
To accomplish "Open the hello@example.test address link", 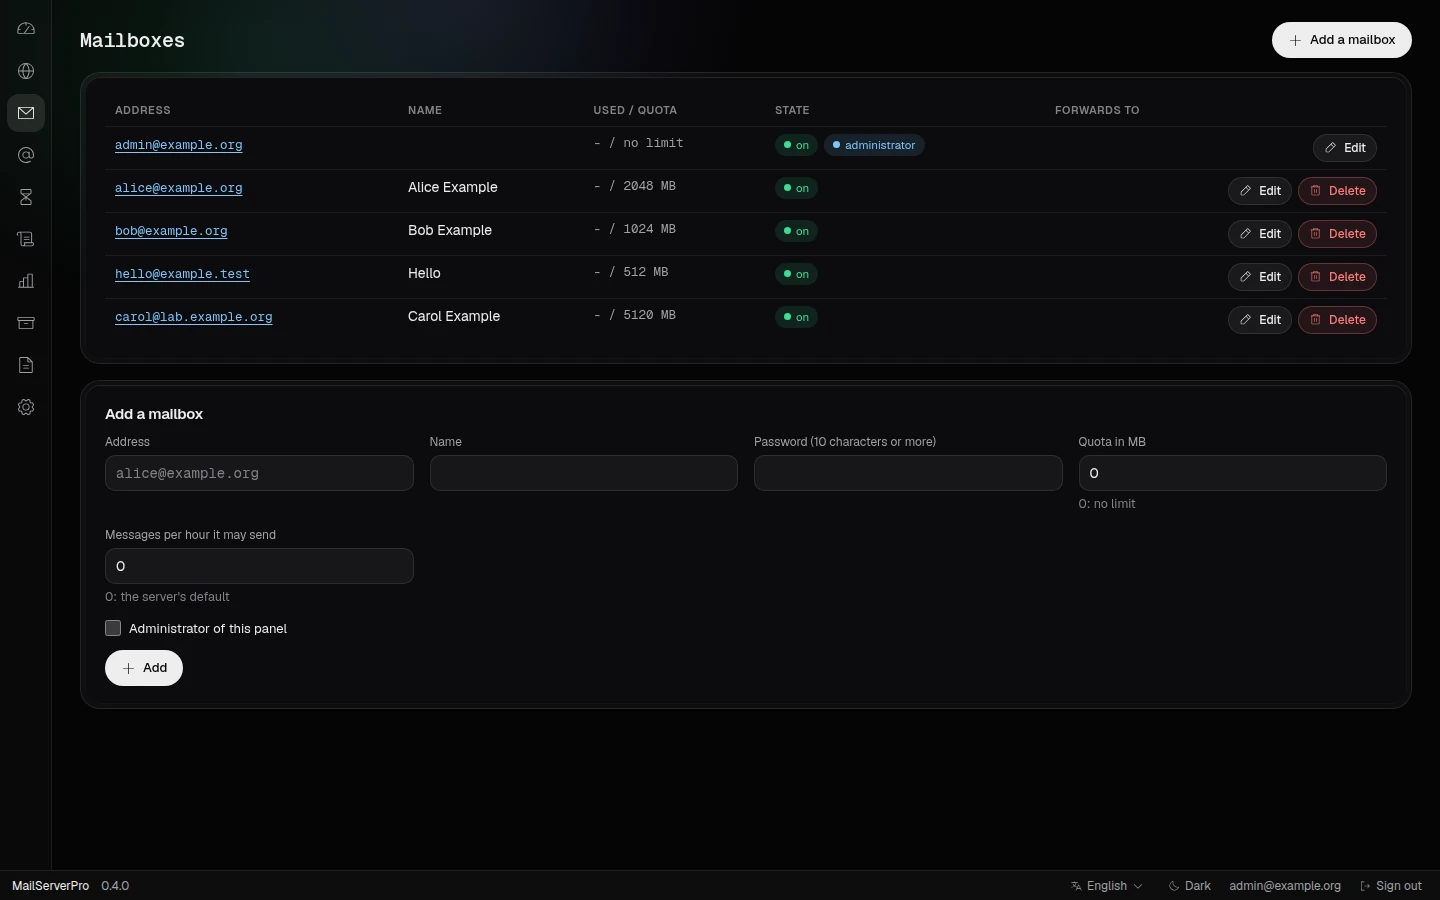I will tap(182, 274).
